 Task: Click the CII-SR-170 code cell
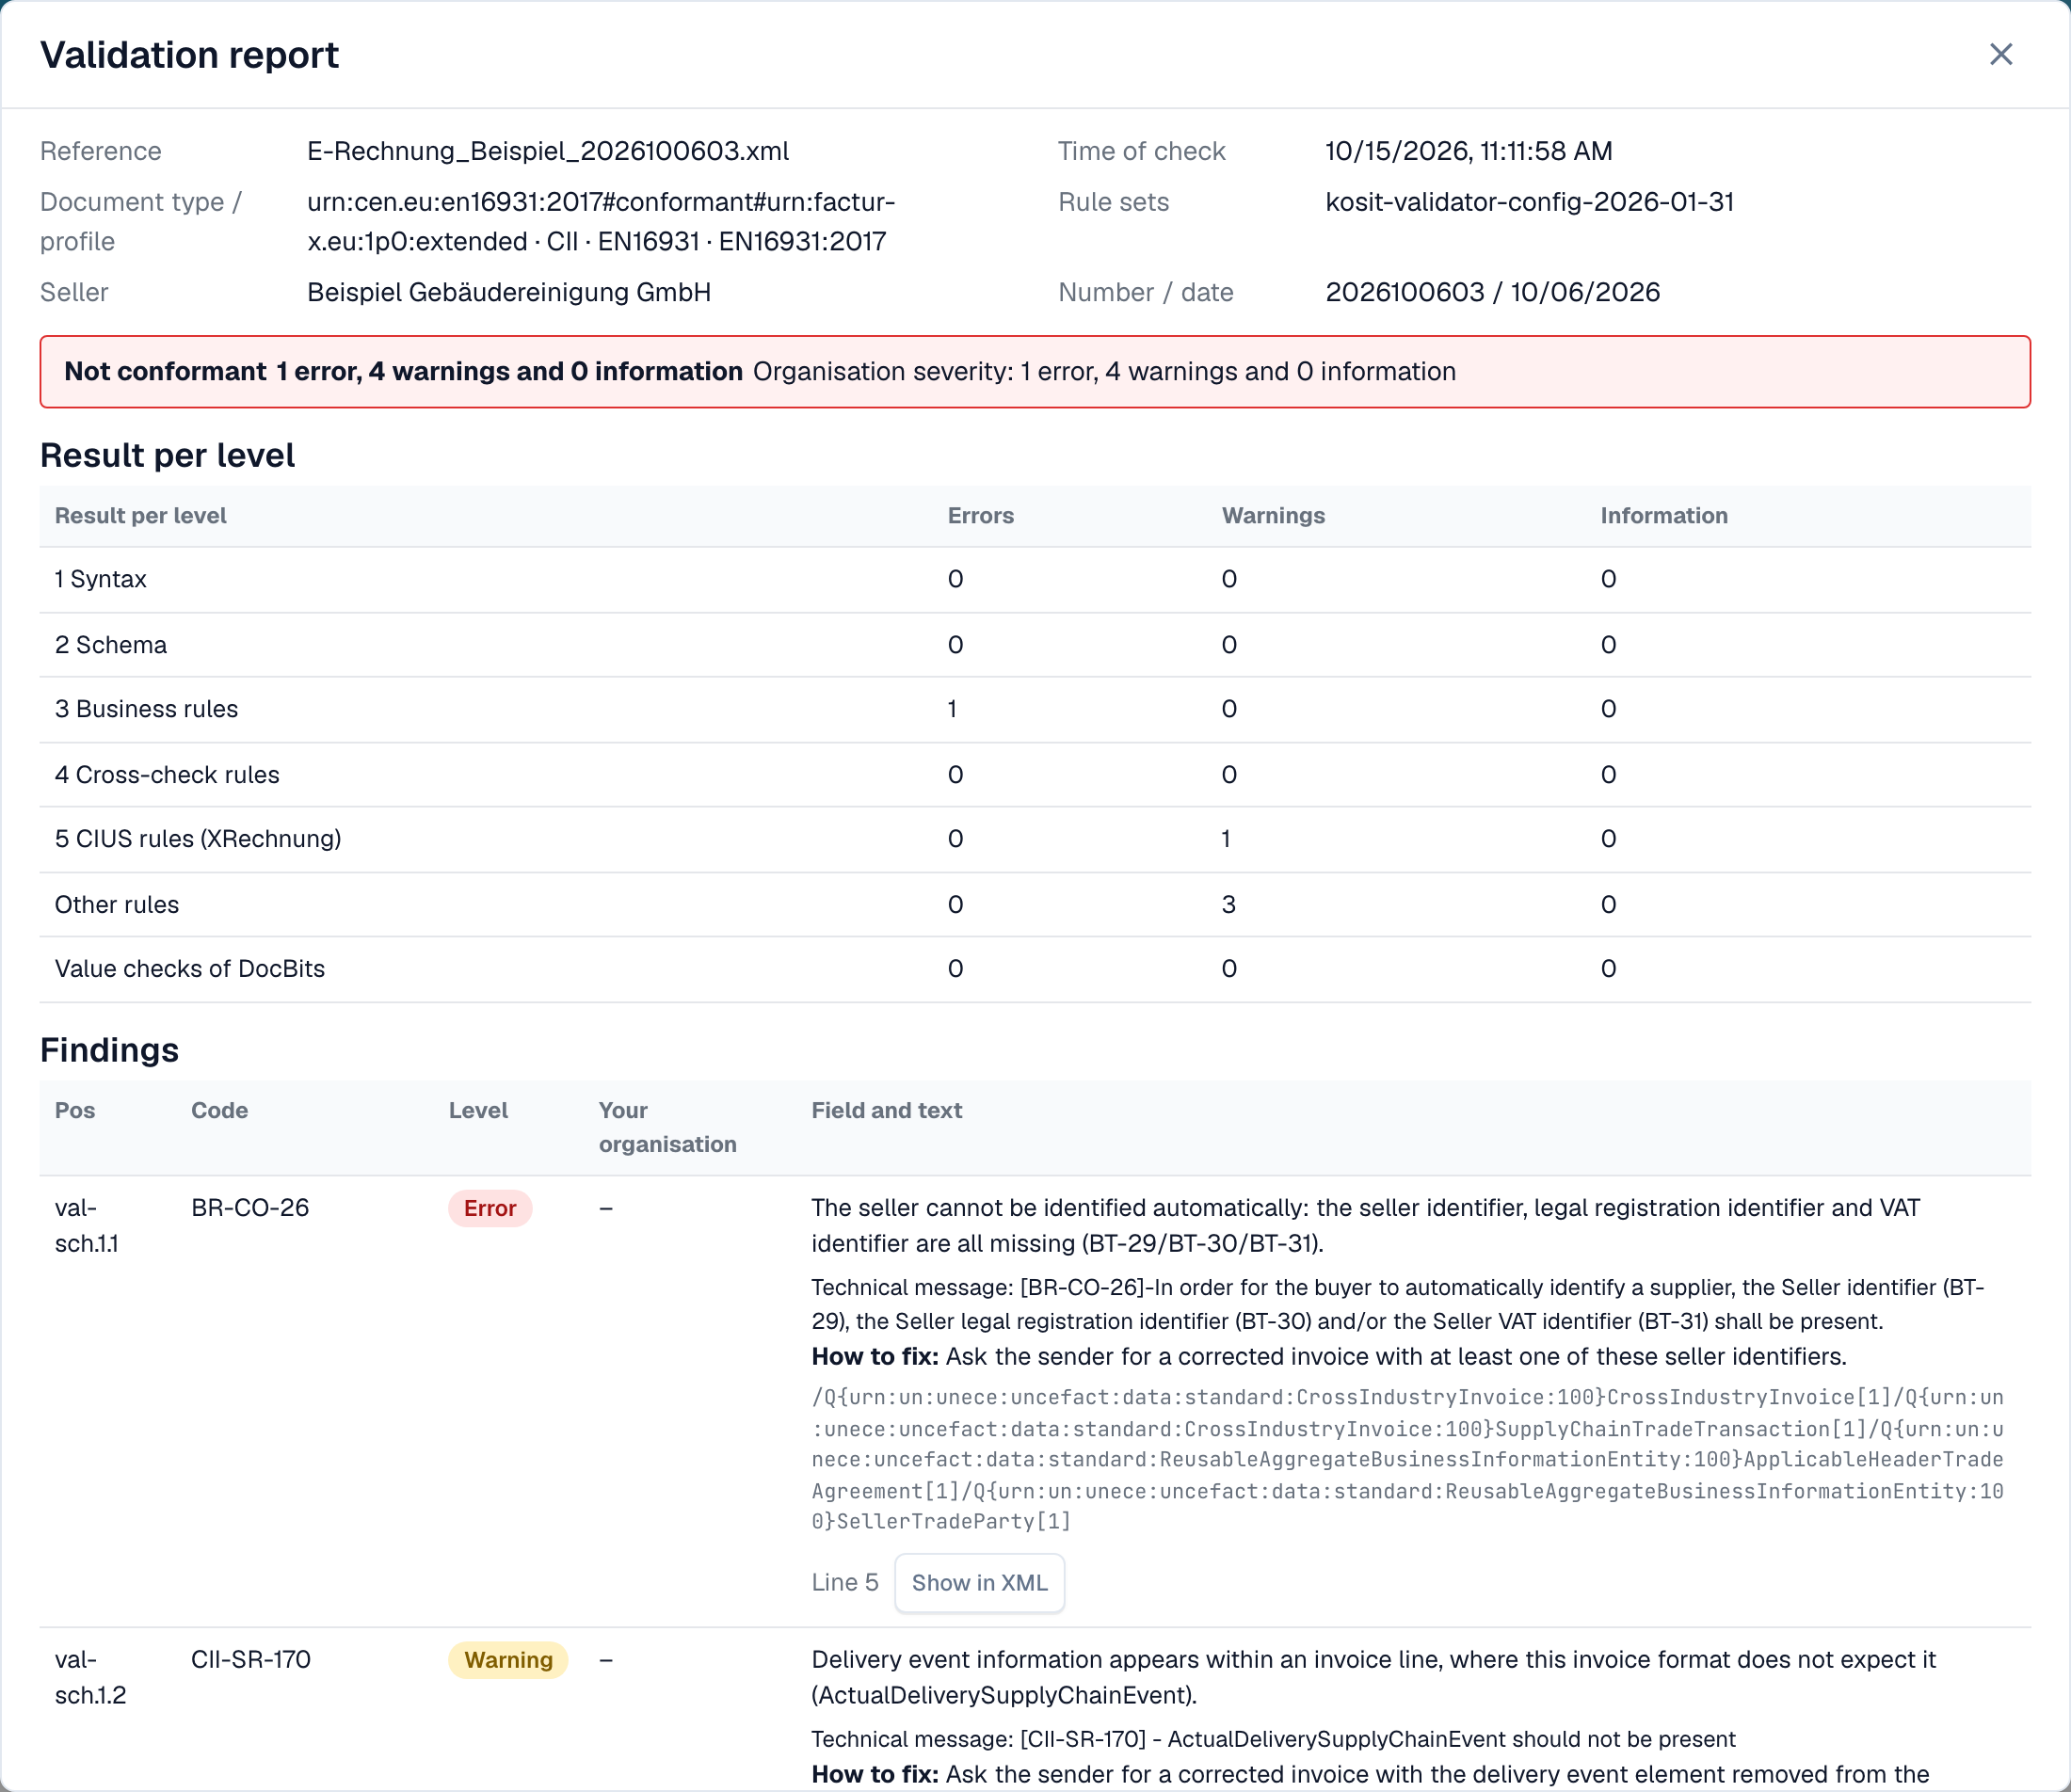[251, 1660]
